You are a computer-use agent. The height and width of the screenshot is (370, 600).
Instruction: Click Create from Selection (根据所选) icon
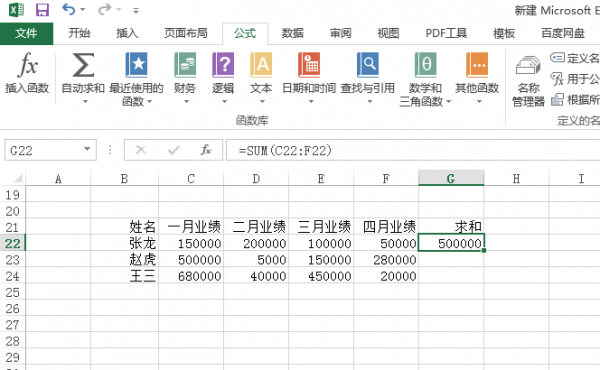[x=557, y=100]
